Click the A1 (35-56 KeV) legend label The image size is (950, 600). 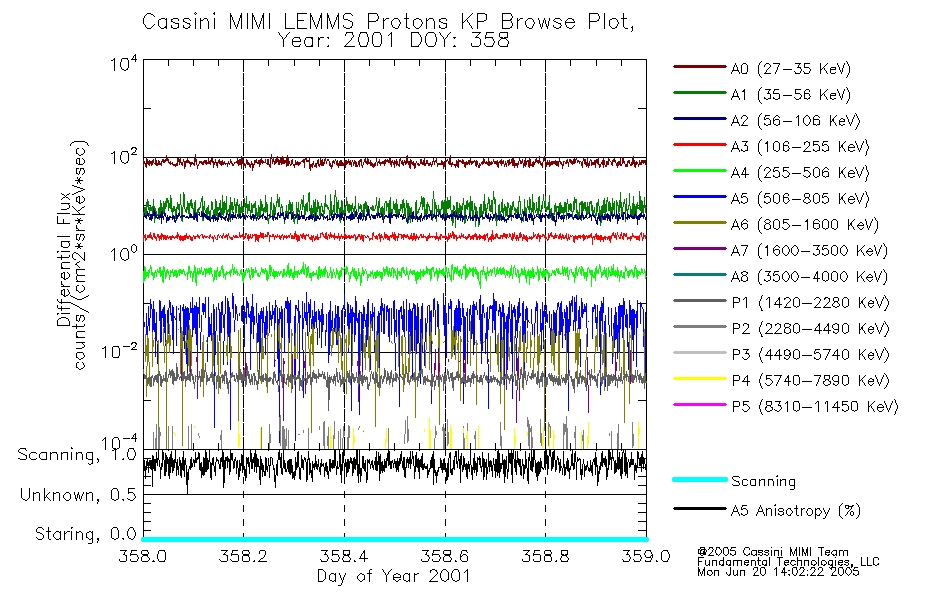(x=791, y=95)
